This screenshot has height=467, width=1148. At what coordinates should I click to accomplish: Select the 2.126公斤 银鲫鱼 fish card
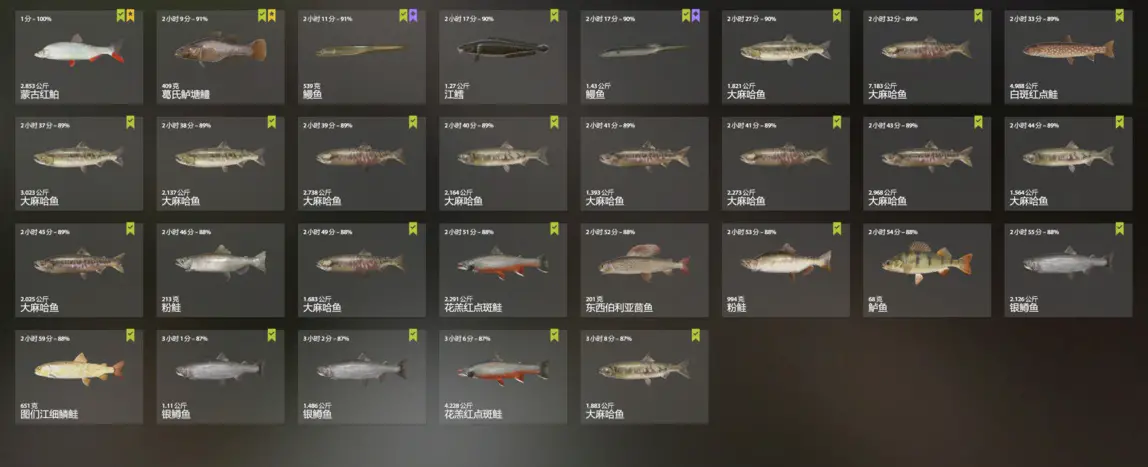click(x=1068, y=270)
